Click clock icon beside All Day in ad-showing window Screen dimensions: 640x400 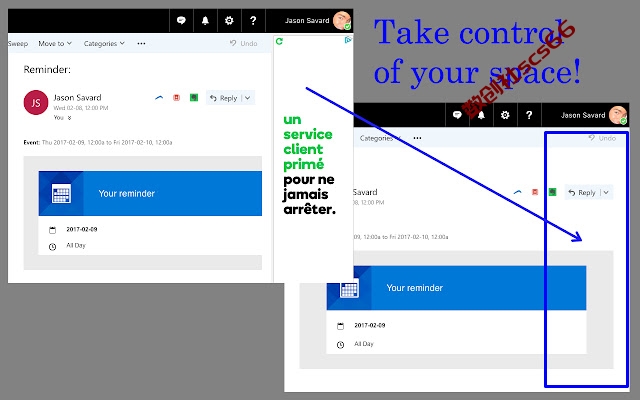pyautogui.click(x=52, y=247)
